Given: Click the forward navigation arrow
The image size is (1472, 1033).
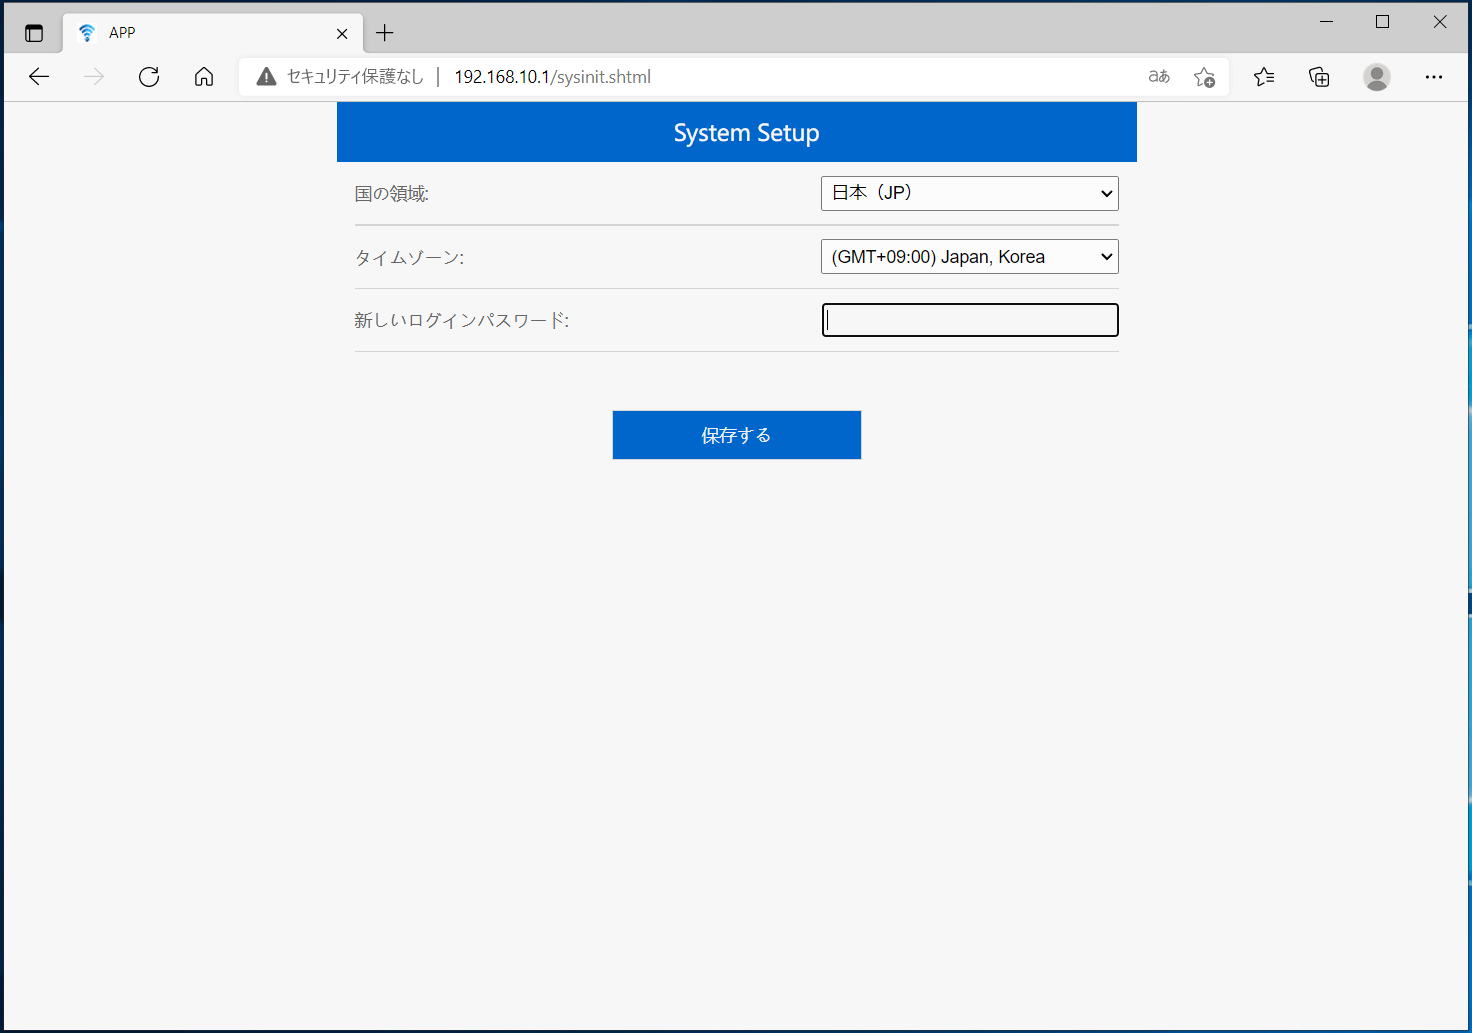Looking at the screenshot, I should coord(94,77).
